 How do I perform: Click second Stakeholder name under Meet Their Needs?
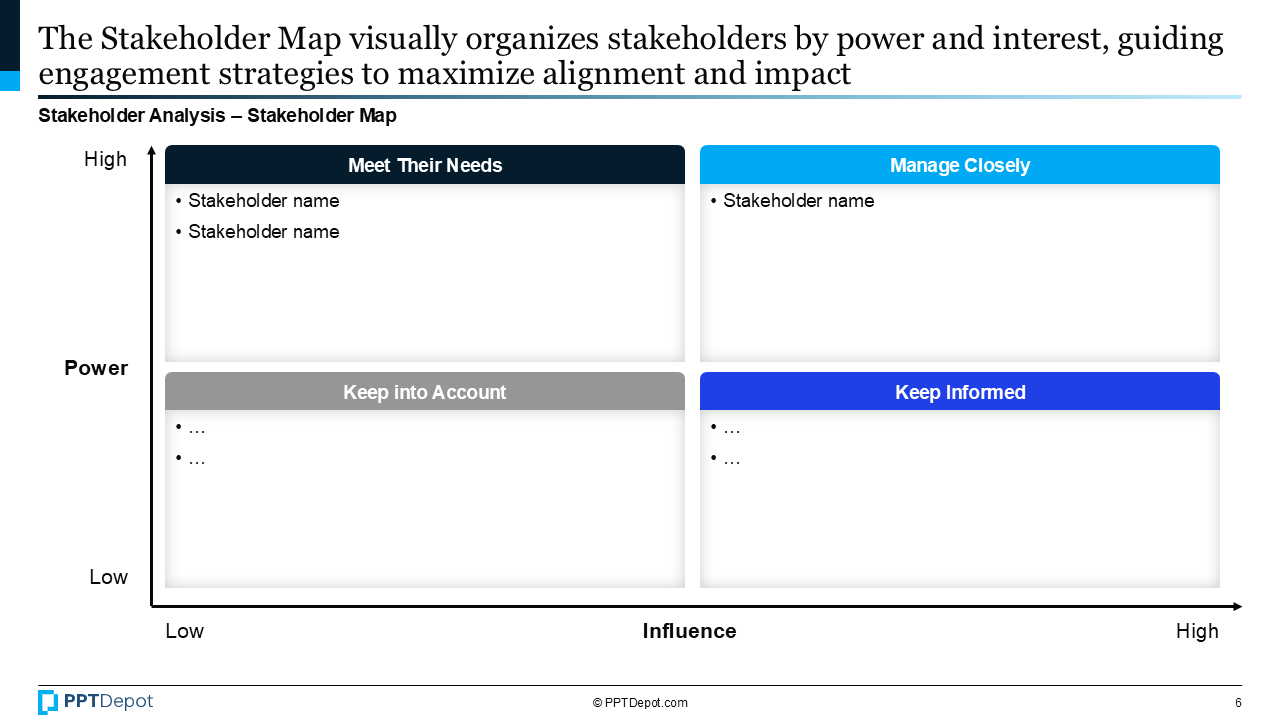tap(264, 232)
